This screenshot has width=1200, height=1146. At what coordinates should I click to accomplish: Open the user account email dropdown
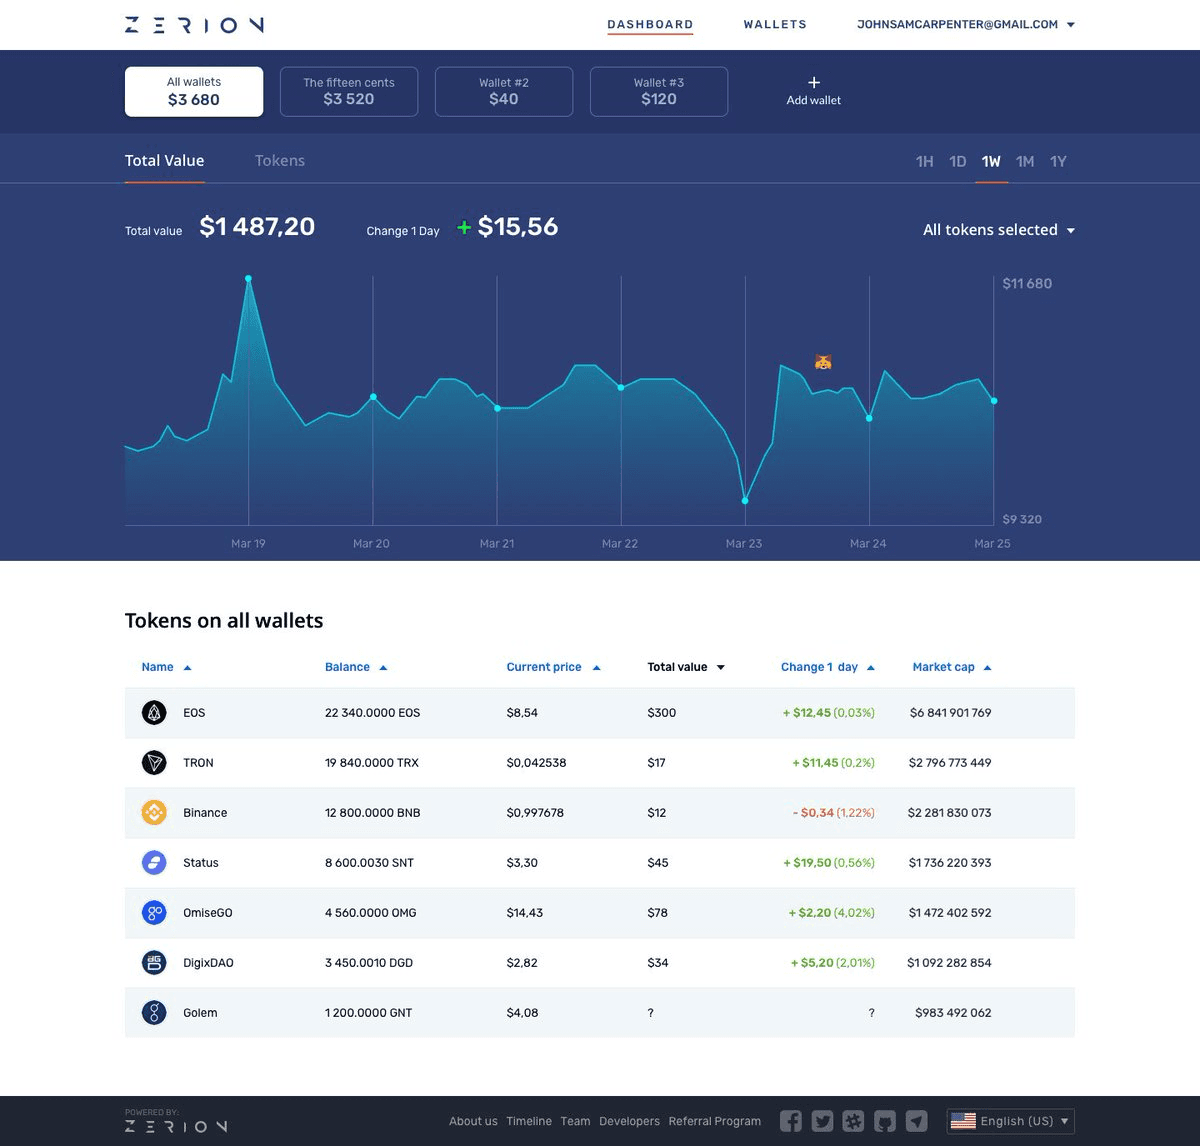966,24
